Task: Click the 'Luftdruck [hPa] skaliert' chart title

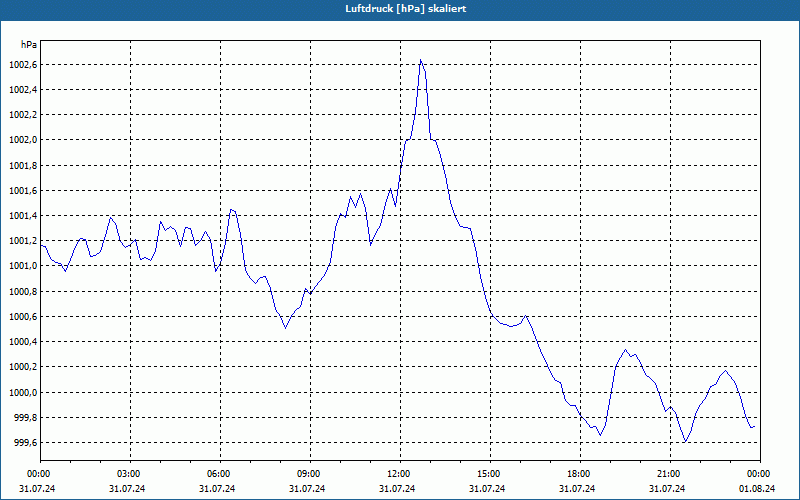Action: point(406,9)
